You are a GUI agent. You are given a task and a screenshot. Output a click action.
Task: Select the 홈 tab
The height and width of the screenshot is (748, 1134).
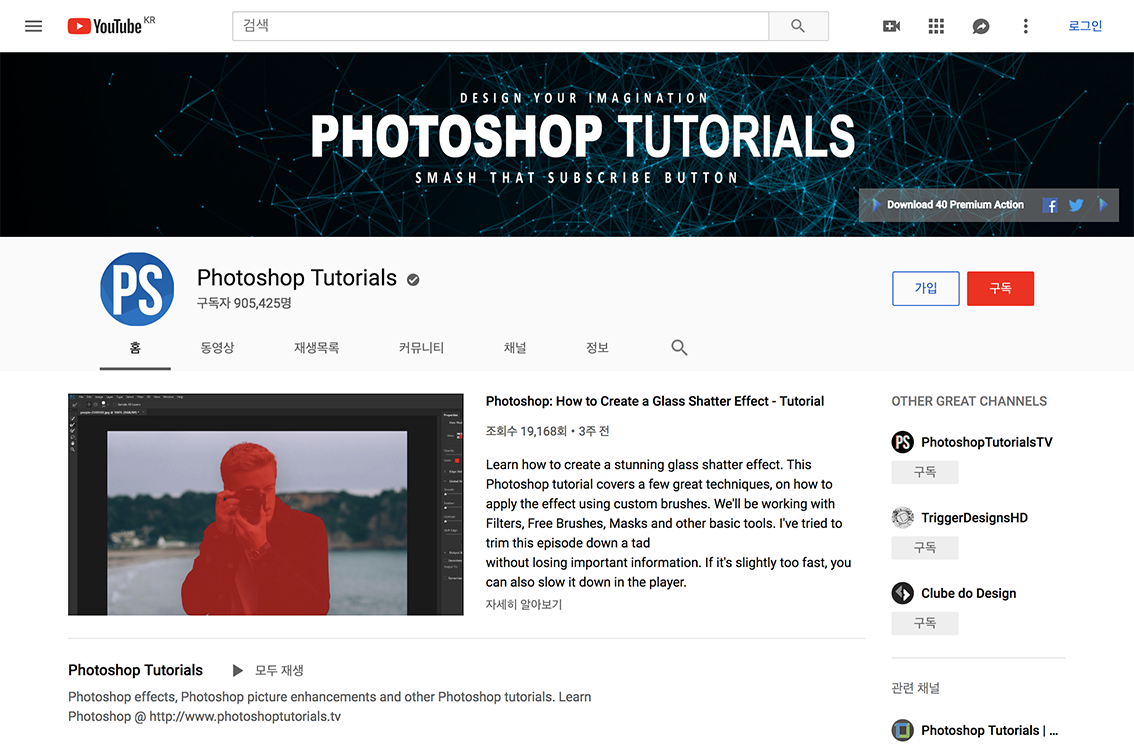(135, 348)
